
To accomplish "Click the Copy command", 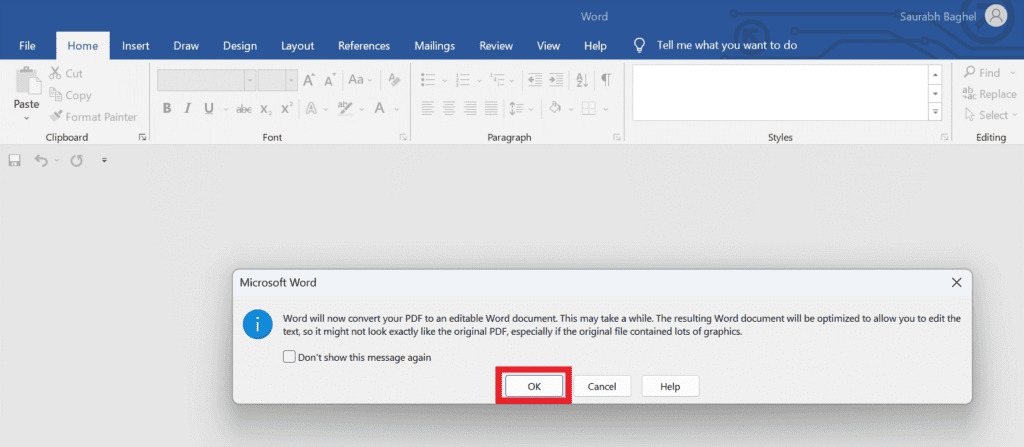I will pos(69,95).
